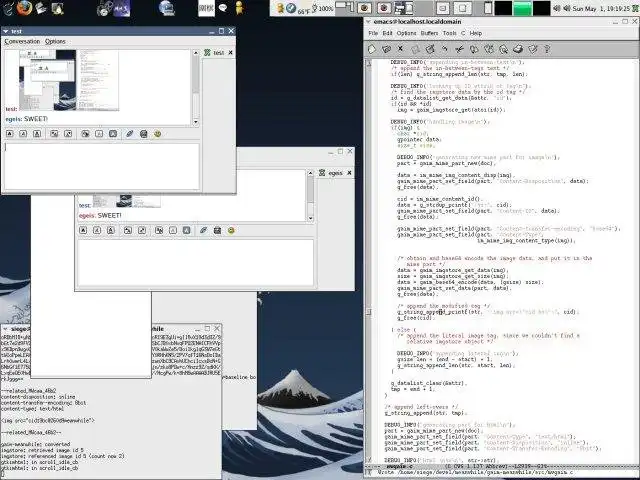This screenshot has height=480, width=640.
Task: Click the date and time clock in panel
Action: pos(600,8)
